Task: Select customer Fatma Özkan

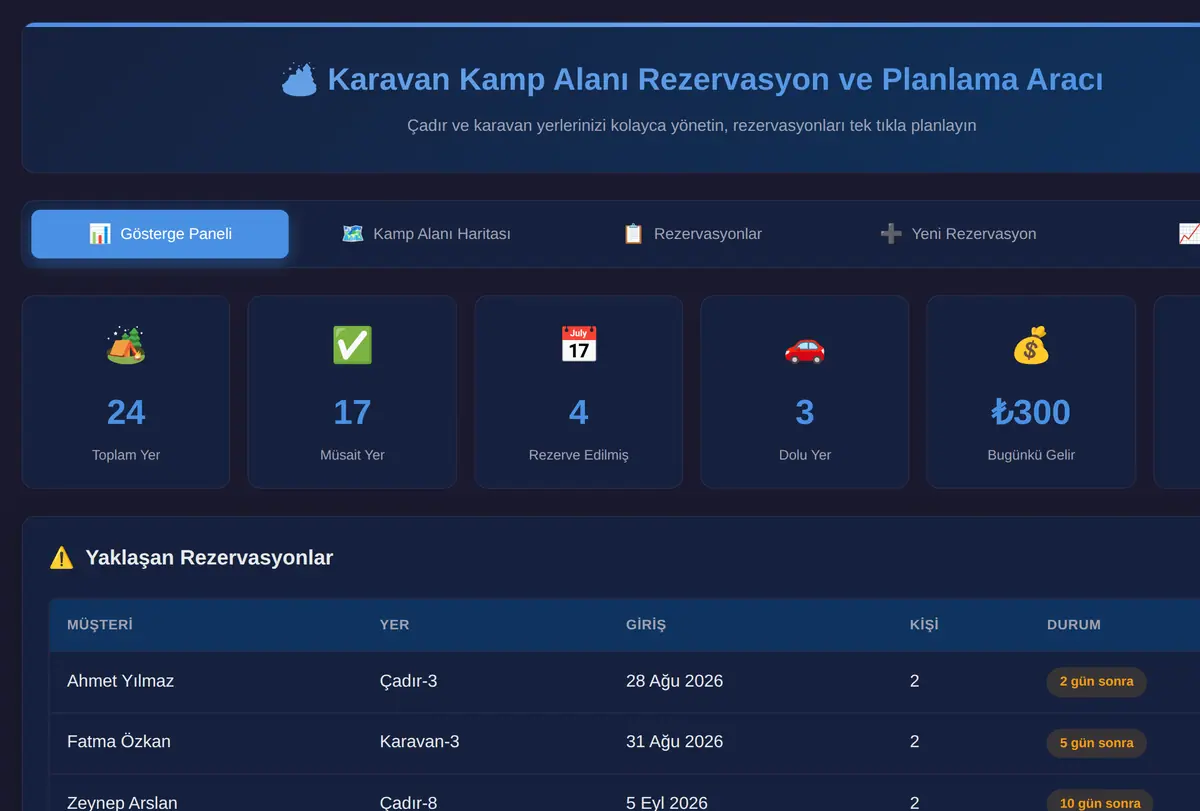Action: pyautogui.click(x=119, y=742)
